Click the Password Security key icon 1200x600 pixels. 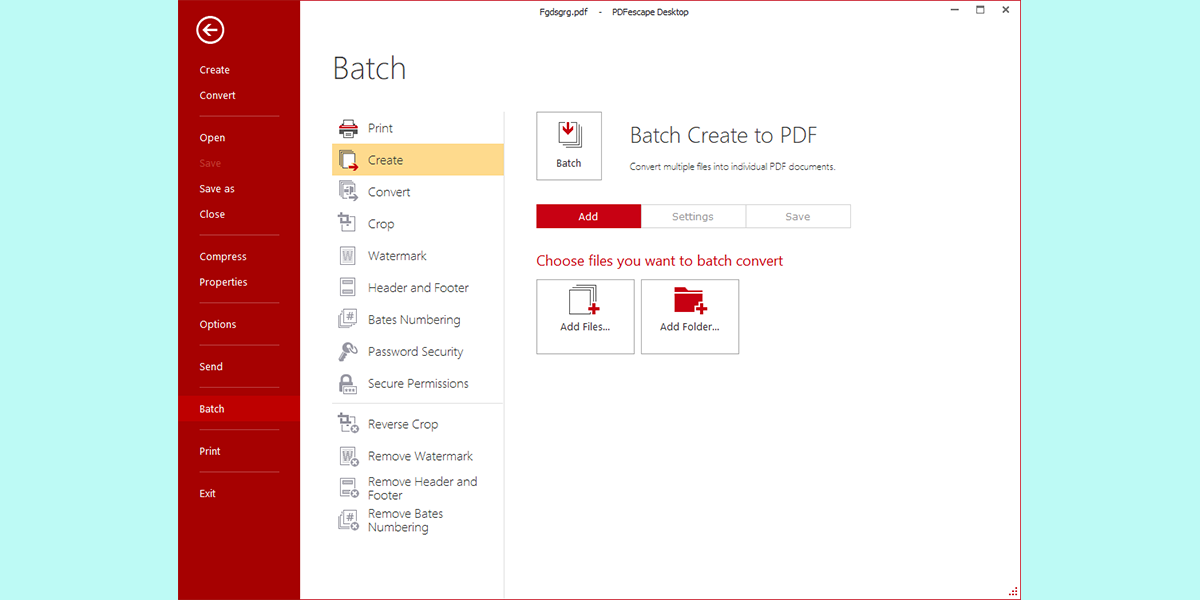348,352
